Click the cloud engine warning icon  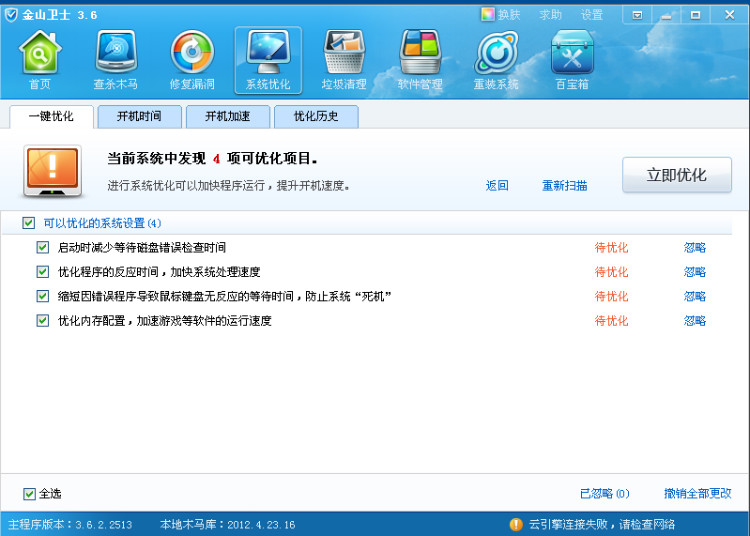(516, 525)
